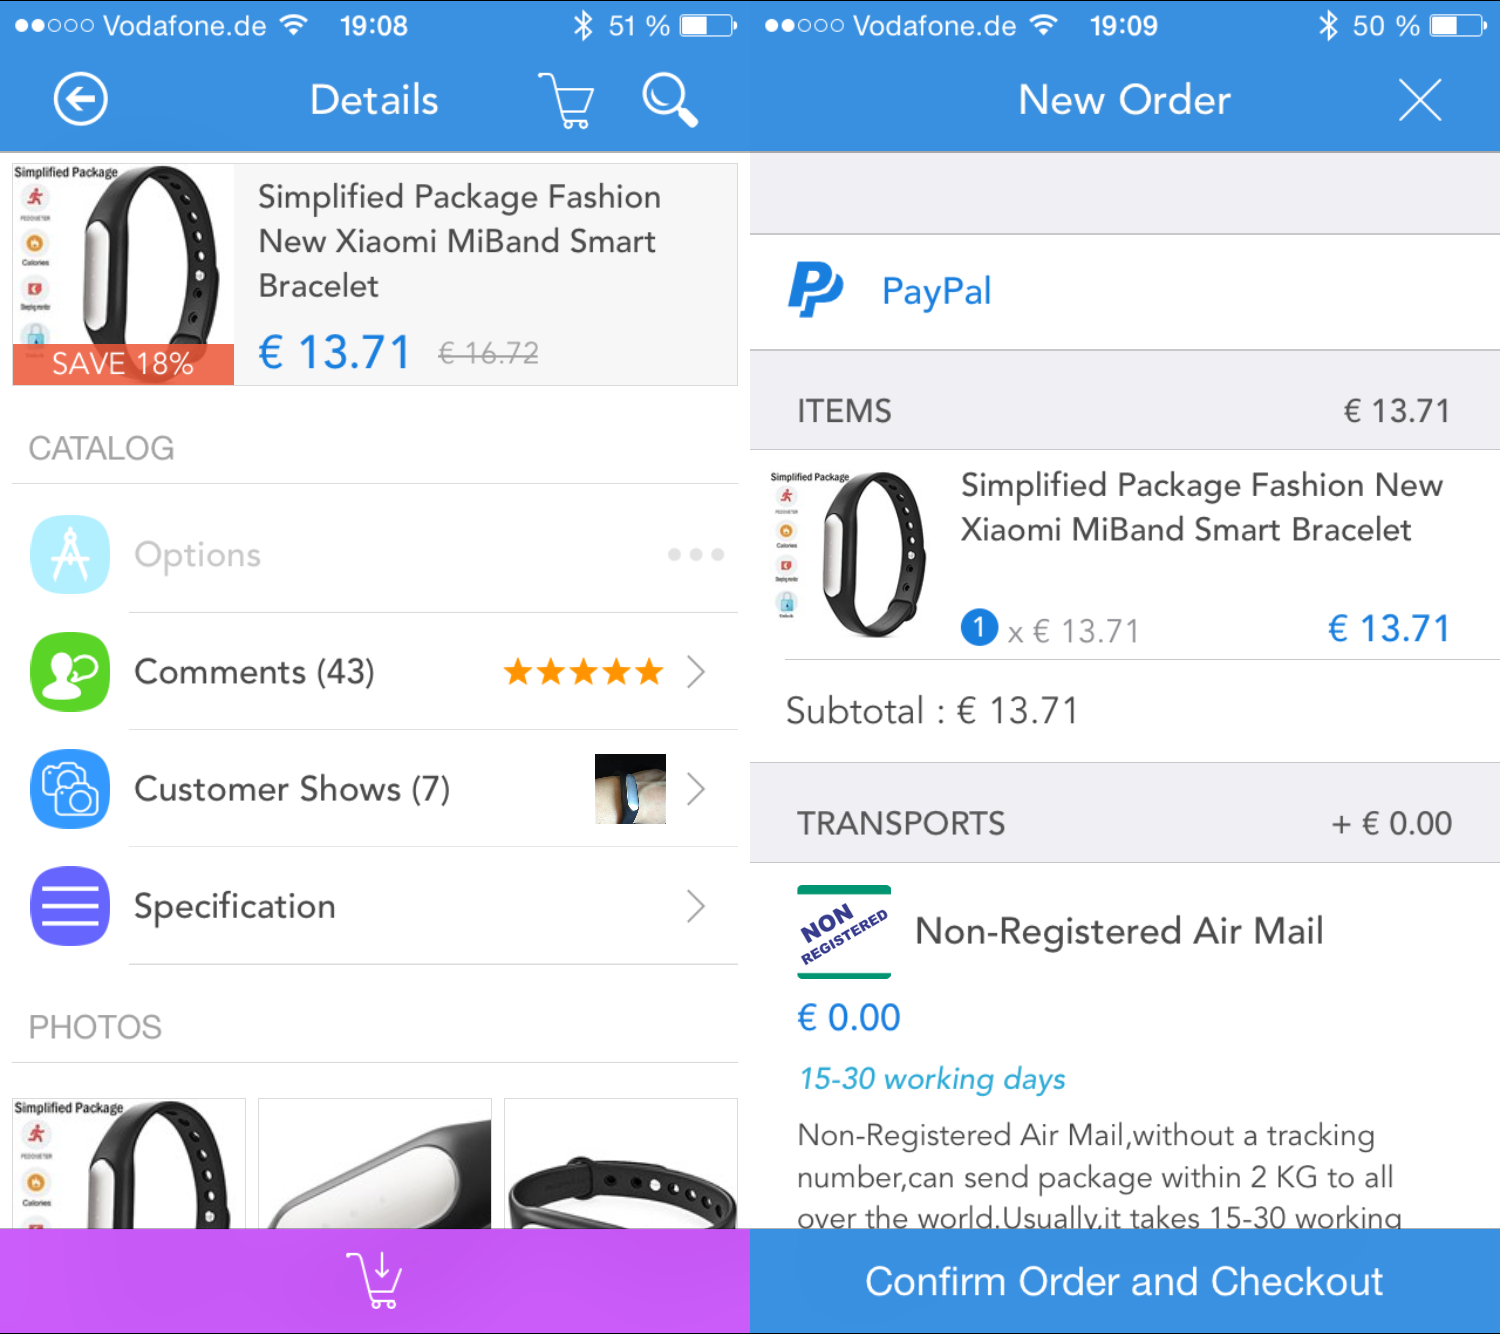
Task: Tap the back arrow icon
Action: (80, 99)
